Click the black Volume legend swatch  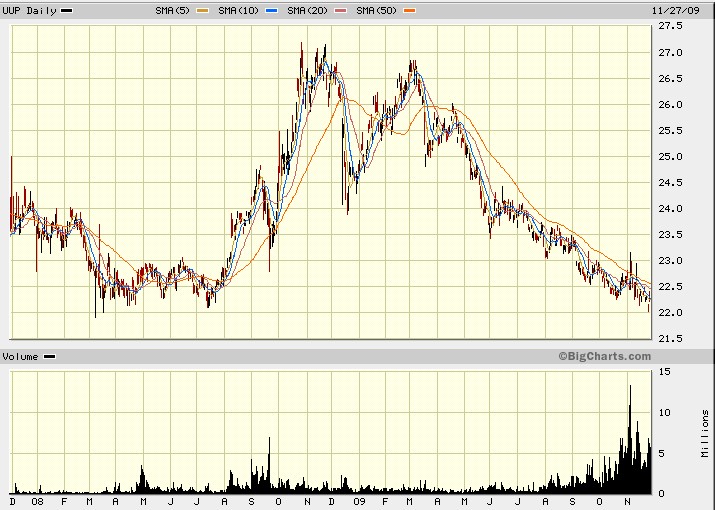[50, 357]
